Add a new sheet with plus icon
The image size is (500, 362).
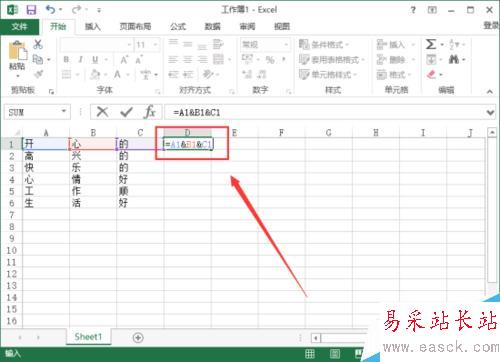(138, 338)
